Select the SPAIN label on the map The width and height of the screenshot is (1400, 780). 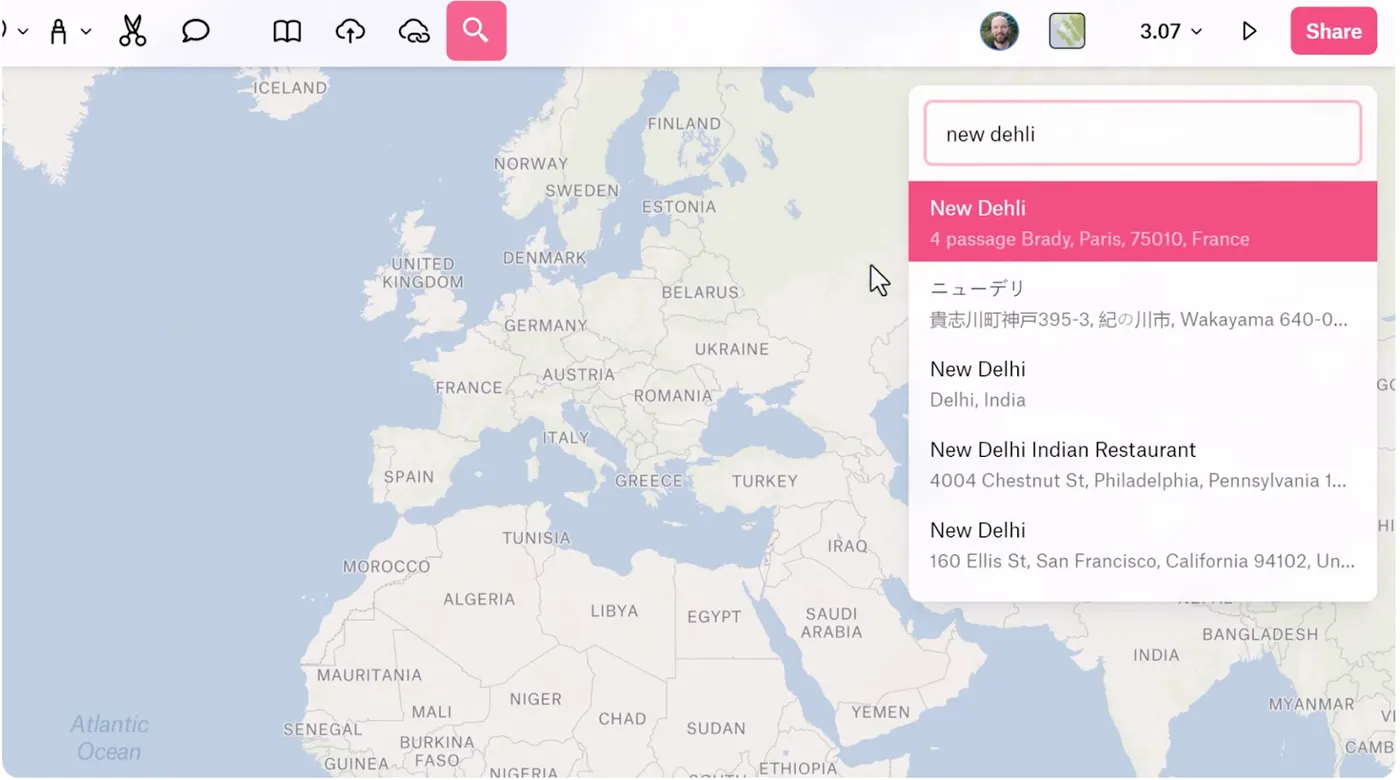[409, 476]
